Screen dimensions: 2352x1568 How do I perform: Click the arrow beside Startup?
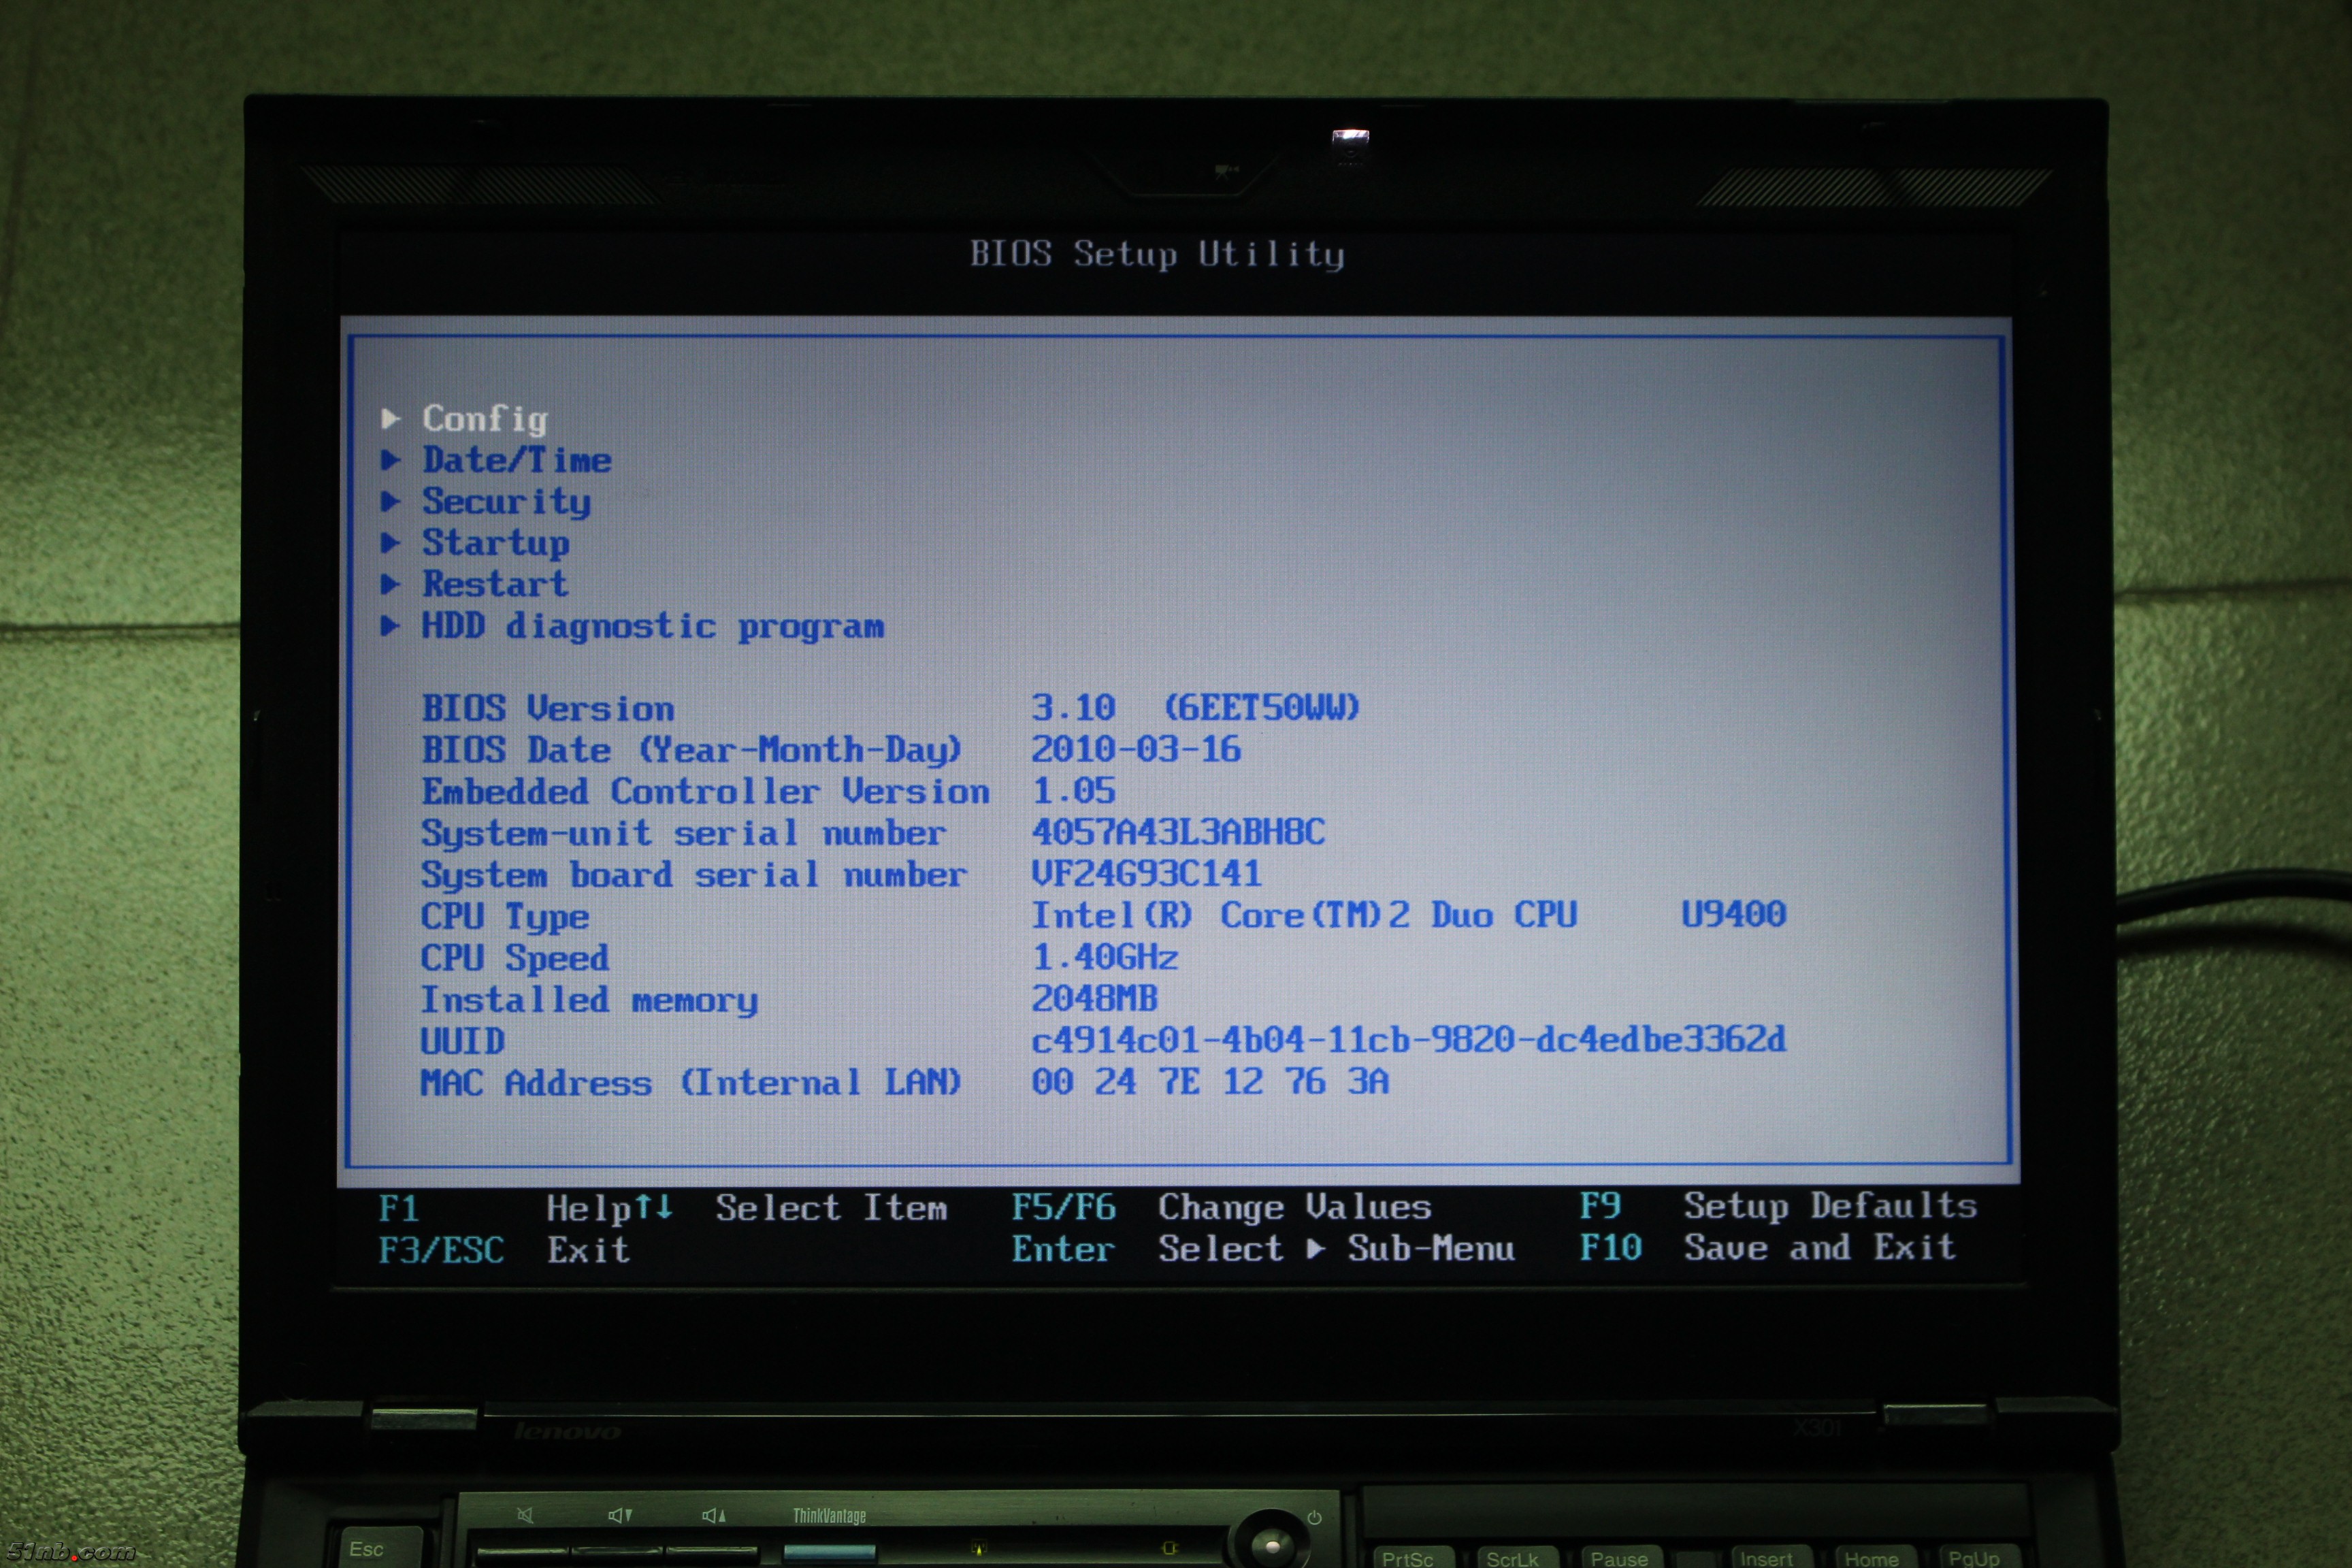pos(391,543)
